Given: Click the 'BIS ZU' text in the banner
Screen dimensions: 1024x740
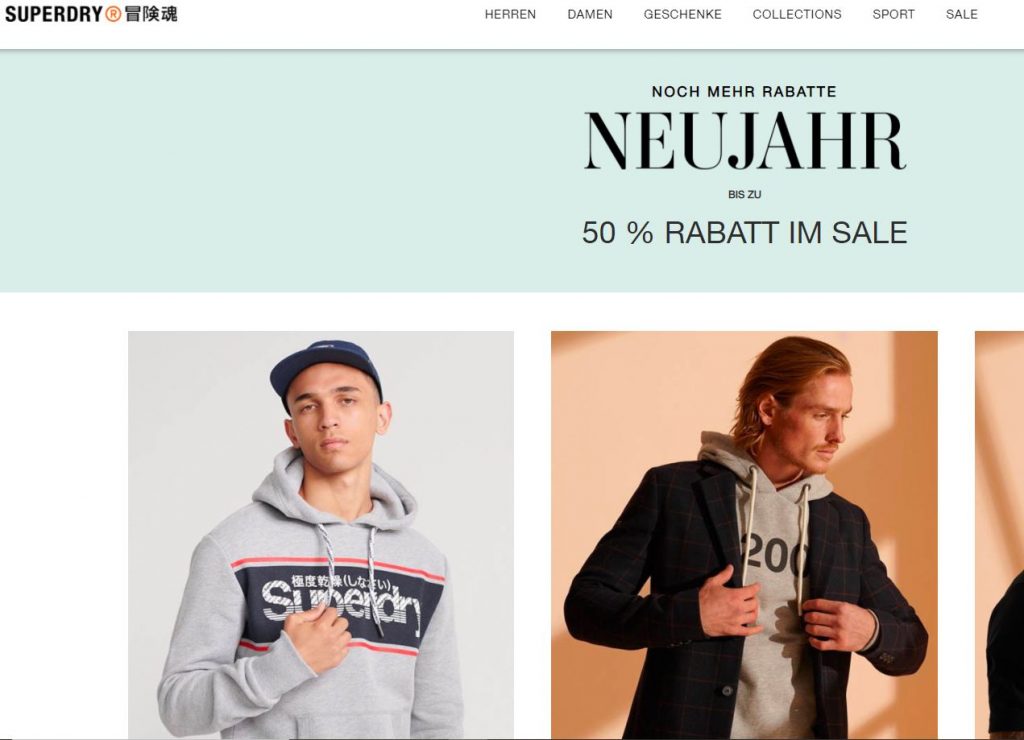Looking at the screenshot, I should click(744, 195).
